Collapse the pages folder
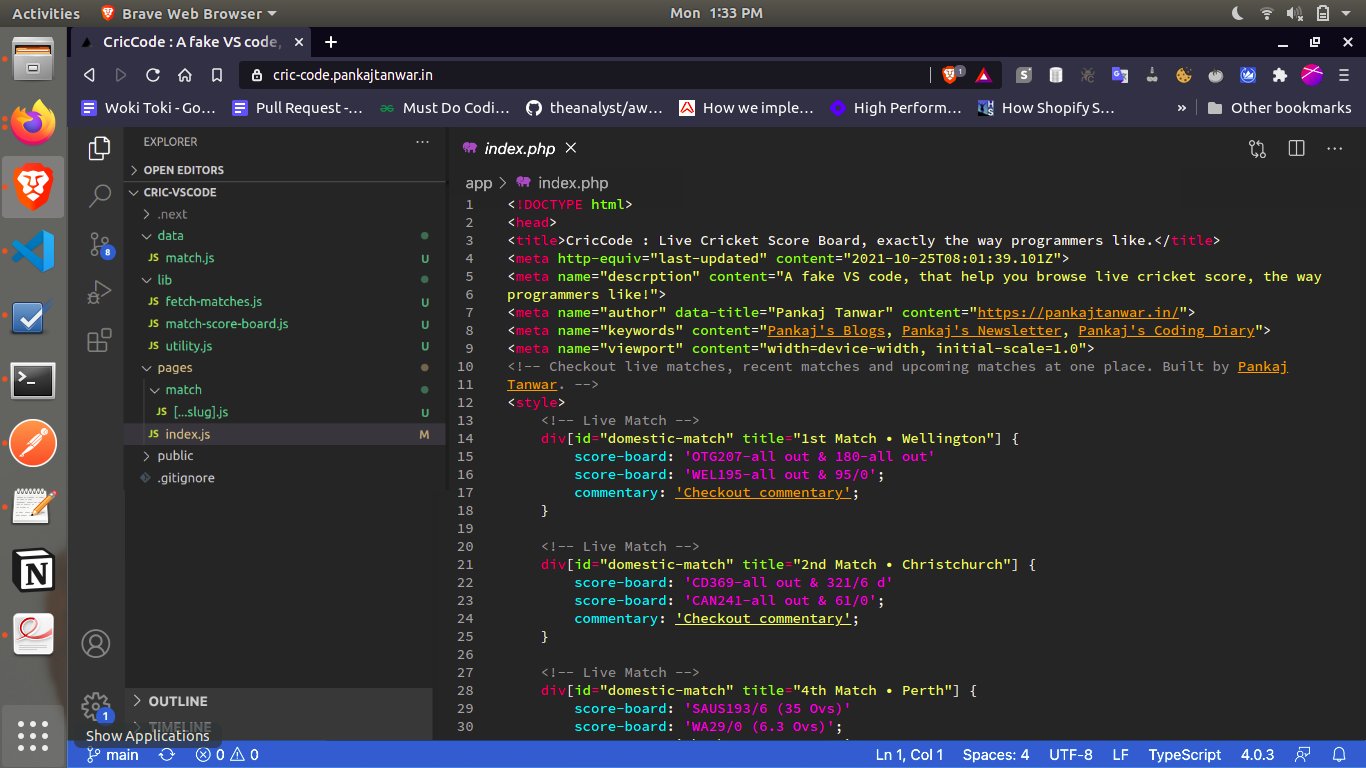Viewport: 1366px width, 768px height. click(174, 368)
